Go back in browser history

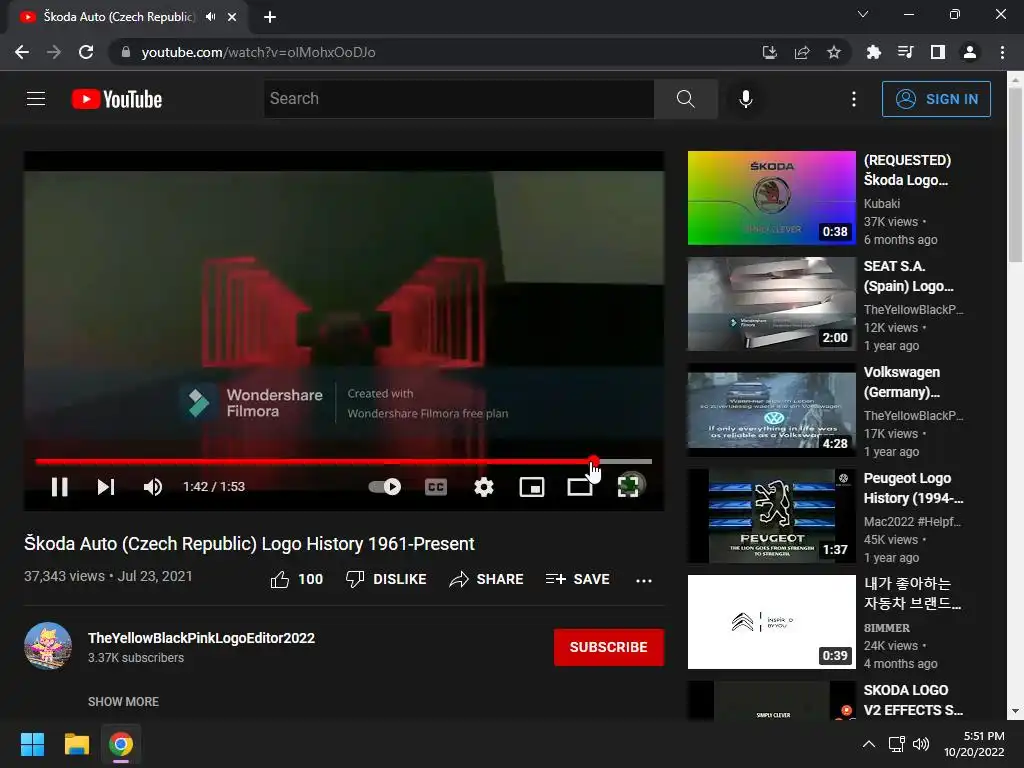tap(22, 52)
